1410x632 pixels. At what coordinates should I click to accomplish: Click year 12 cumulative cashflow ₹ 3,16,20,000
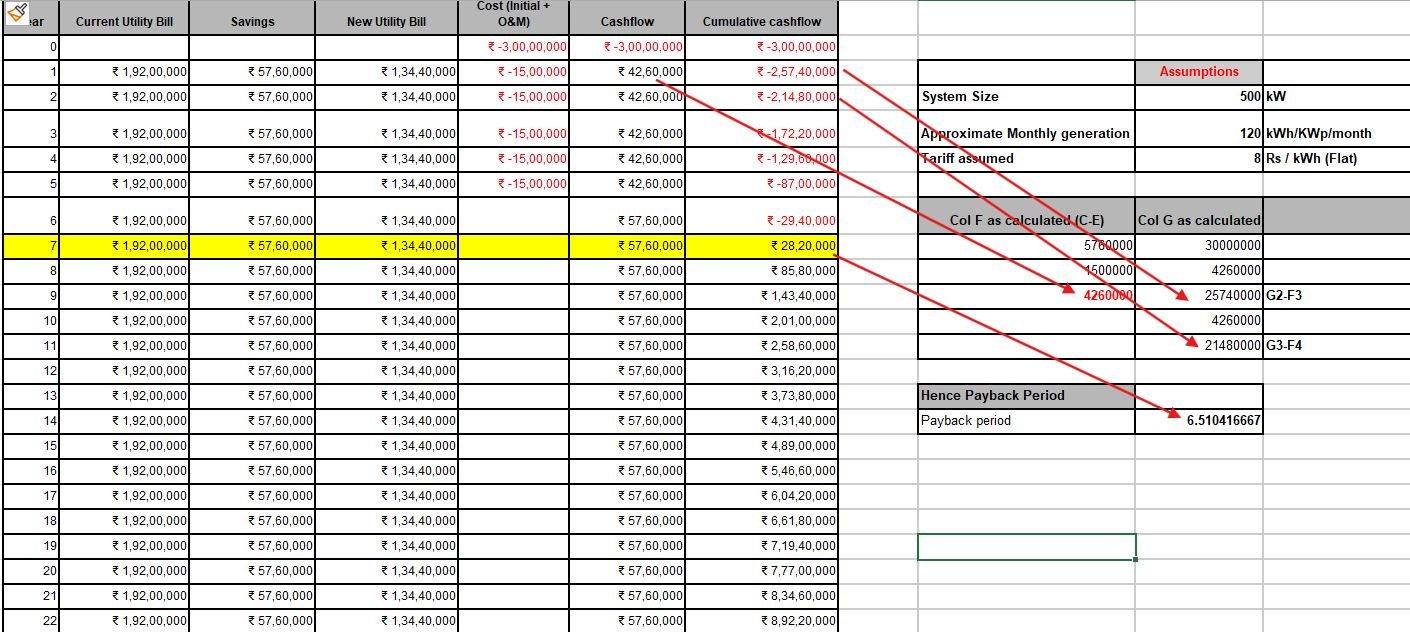[x=761, y=371]
